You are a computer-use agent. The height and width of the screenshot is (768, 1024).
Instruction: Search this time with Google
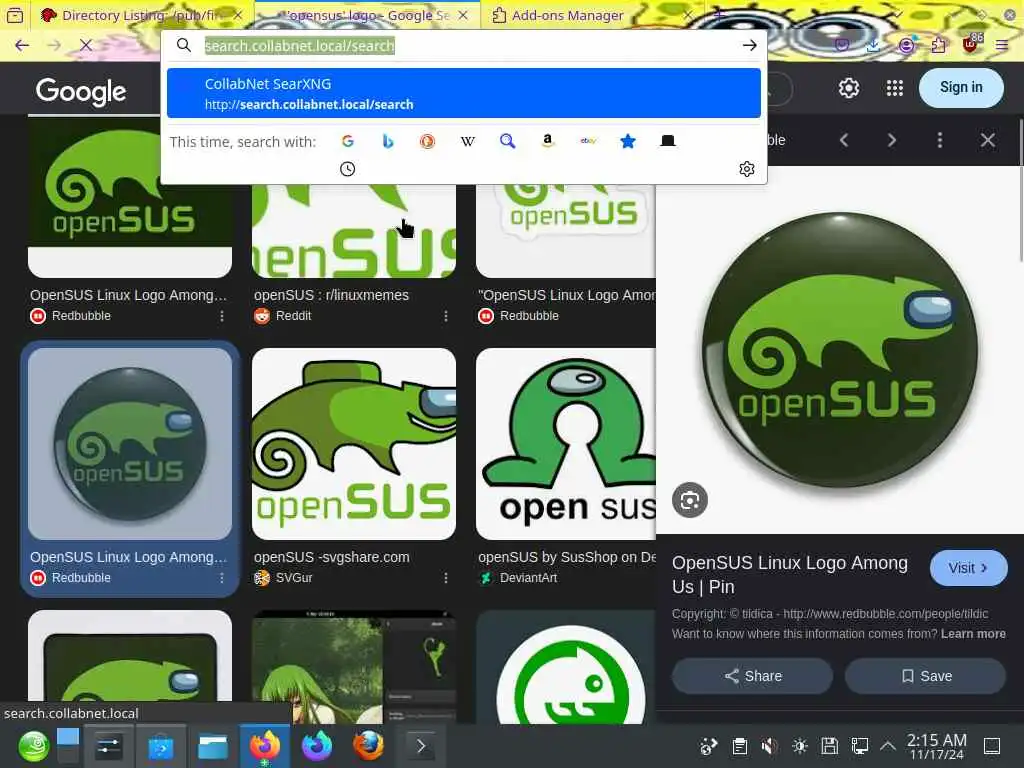[347, 141]
